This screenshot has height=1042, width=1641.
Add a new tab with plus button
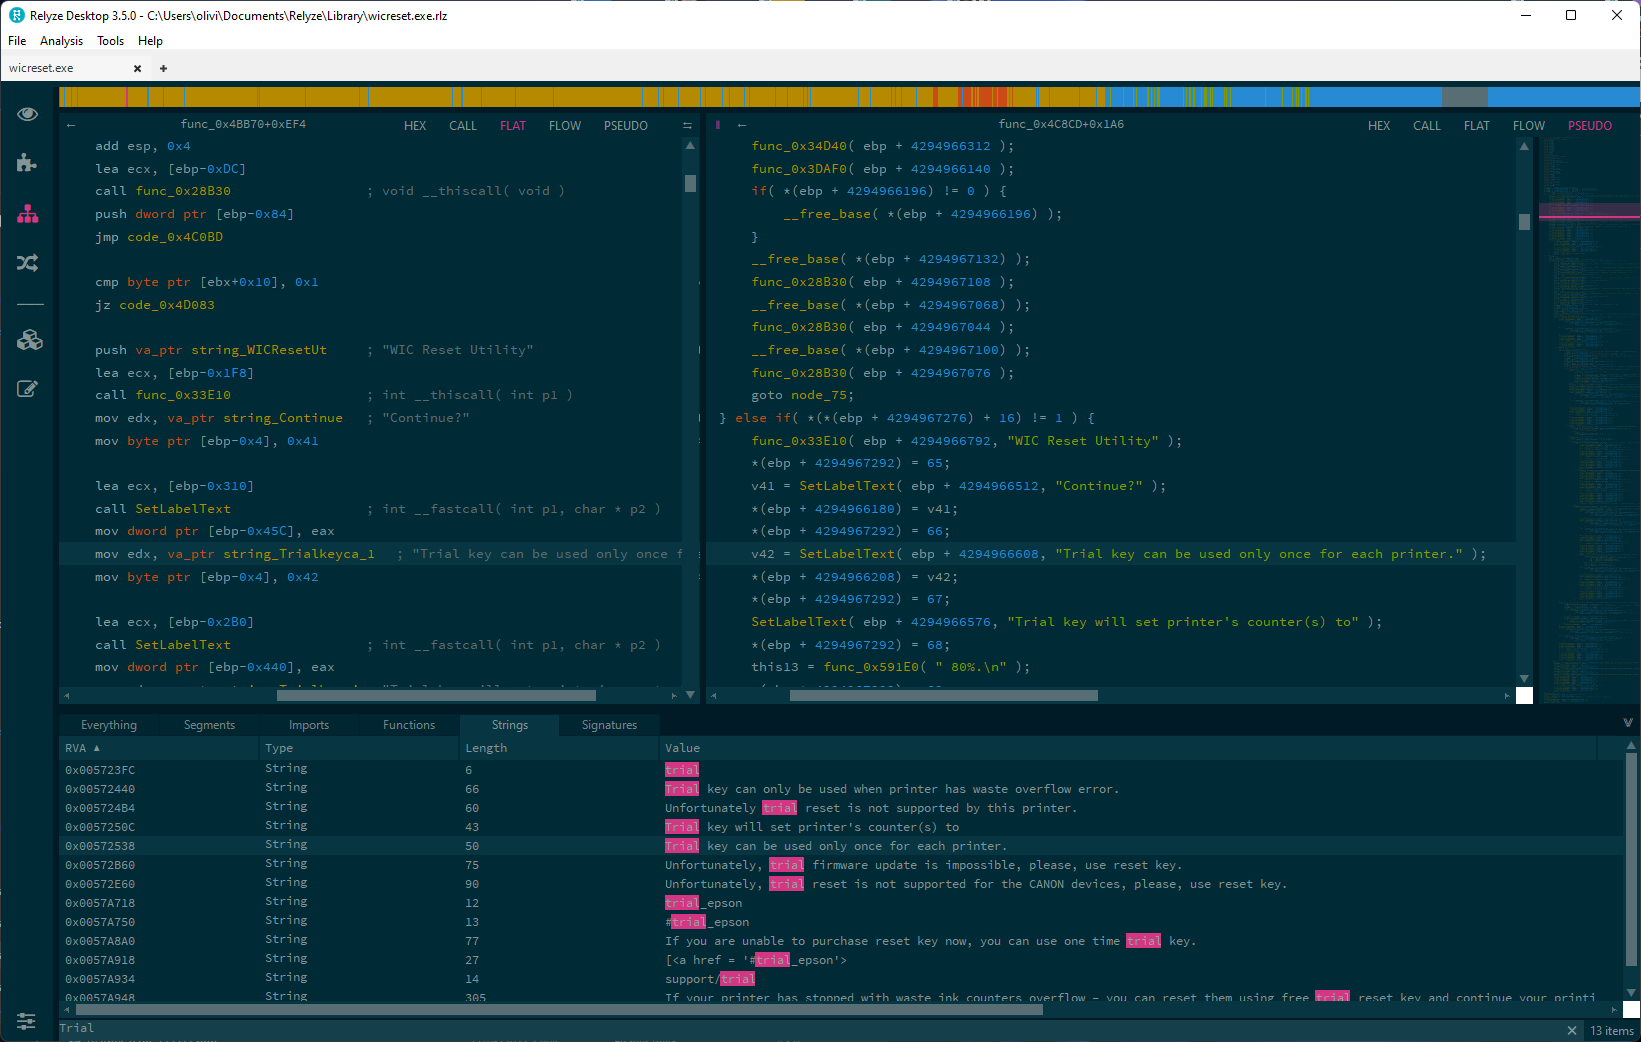point(163,68)
